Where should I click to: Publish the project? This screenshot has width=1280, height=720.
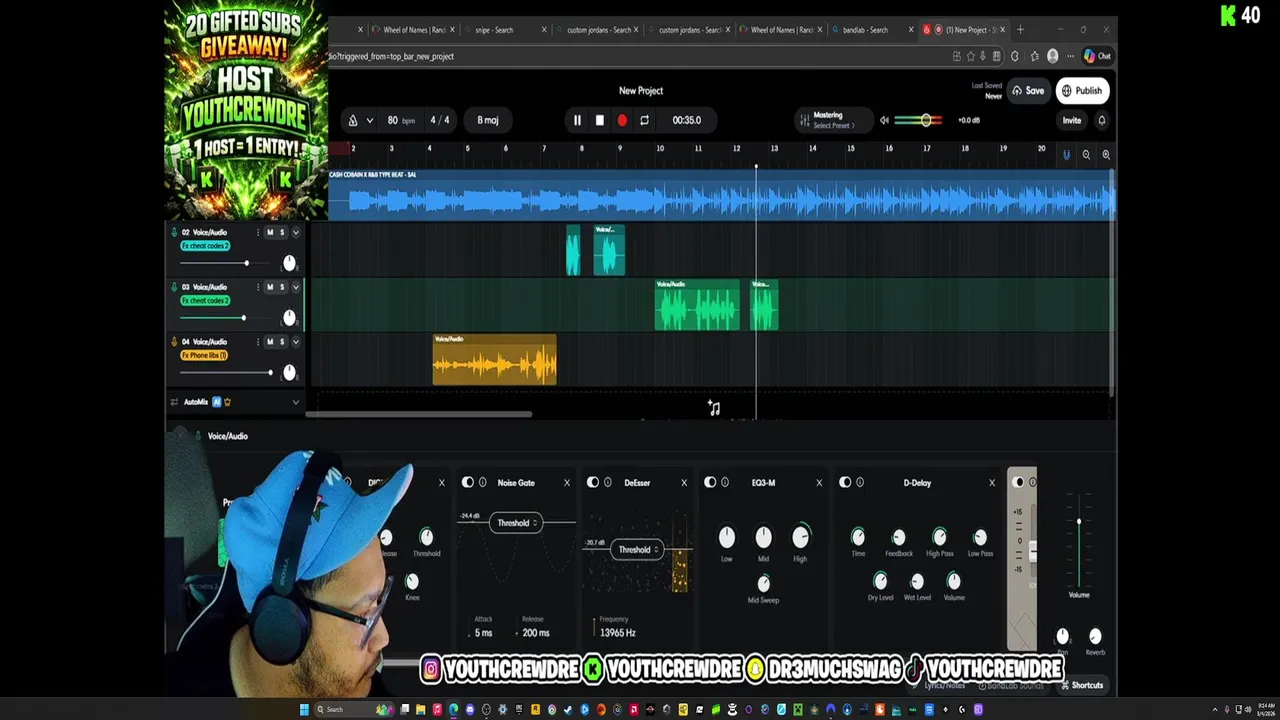[1081, 91]
